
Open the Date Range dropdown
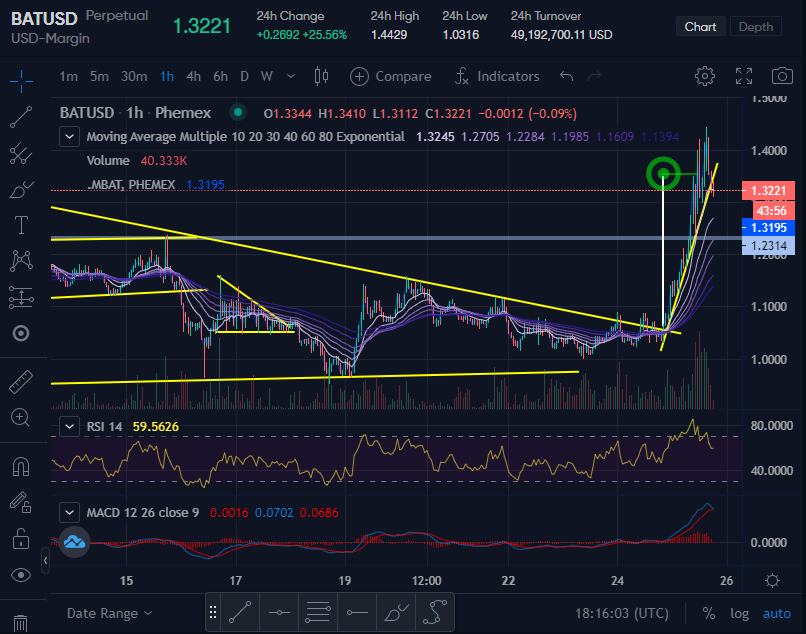pyautogui.click(x=109, y=613)
